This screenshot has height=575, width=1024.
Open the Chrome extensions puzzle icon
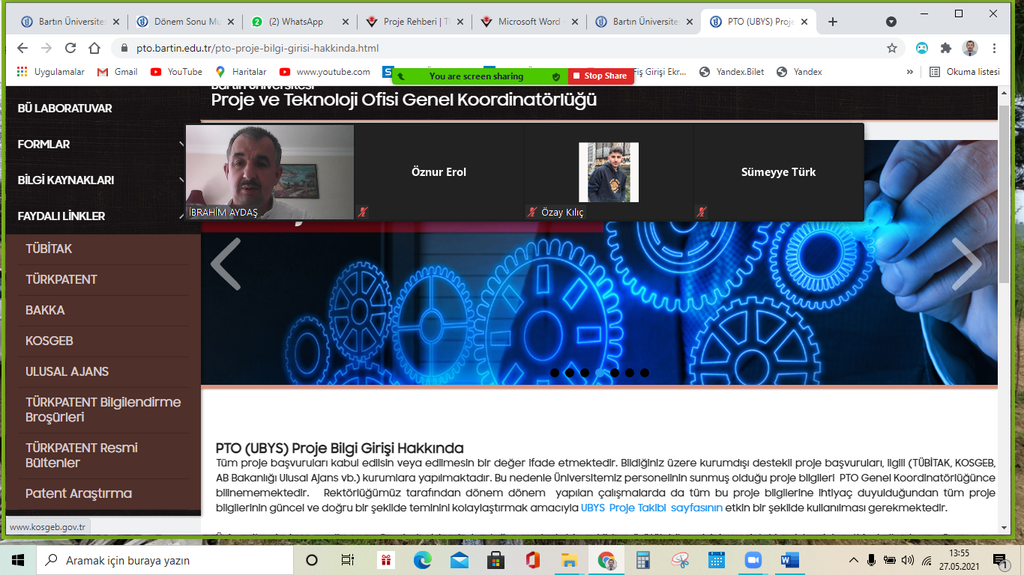click(x=945, y=48)
